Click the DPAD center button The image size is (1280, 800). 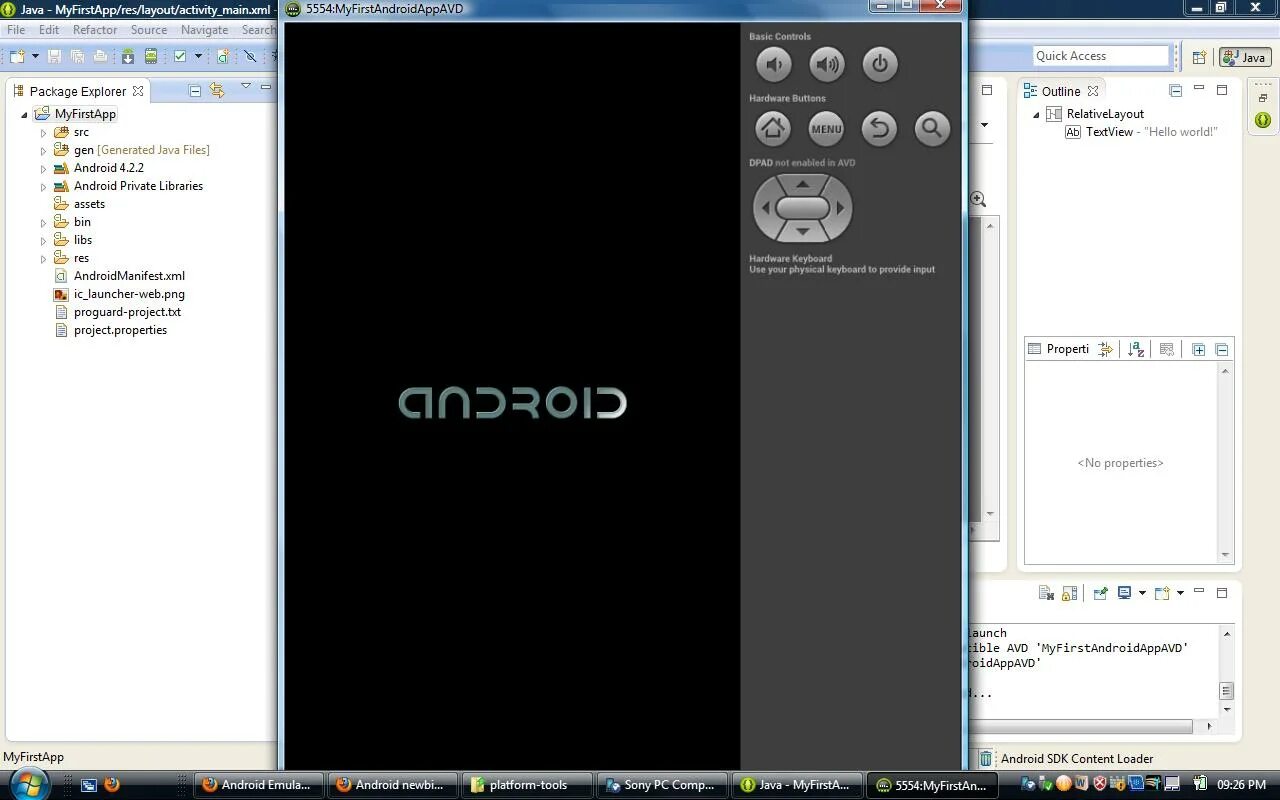pyautogui.click(x=803, y=208)
